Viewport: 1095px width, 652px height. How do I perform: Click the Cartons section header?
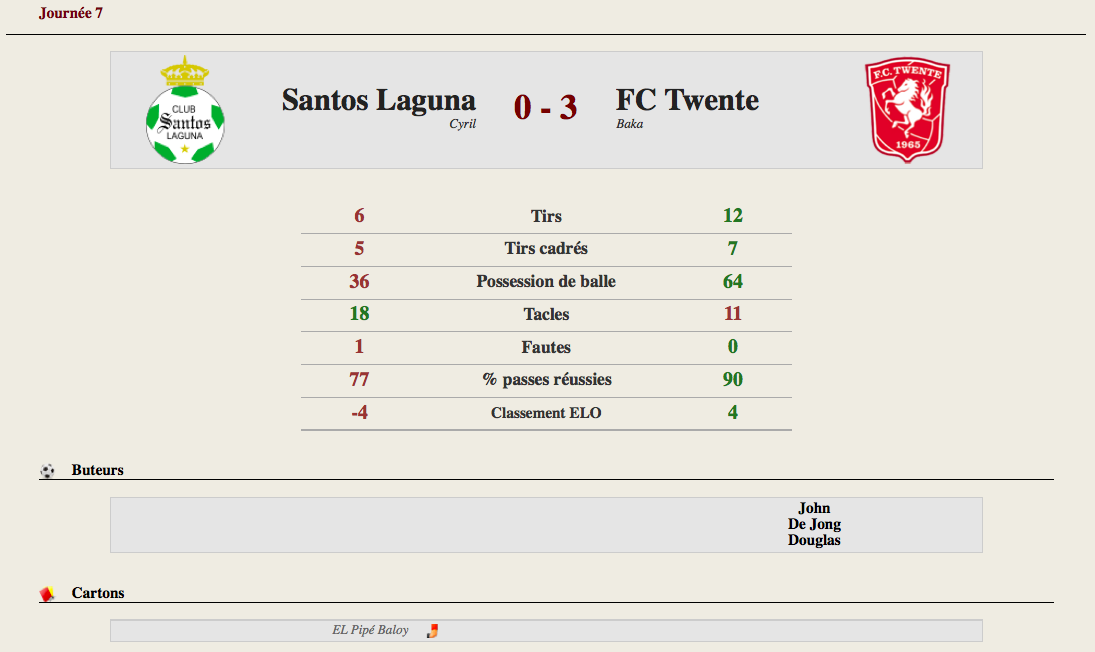98,593
